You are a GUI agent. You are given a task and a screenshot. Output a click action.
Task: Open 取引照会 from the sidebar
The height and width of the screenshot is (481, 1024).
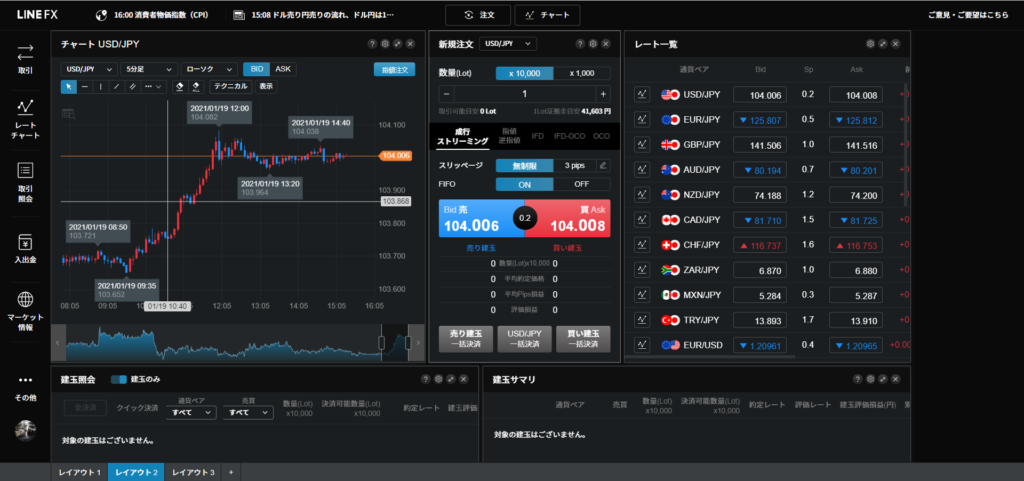pos(25,182)
